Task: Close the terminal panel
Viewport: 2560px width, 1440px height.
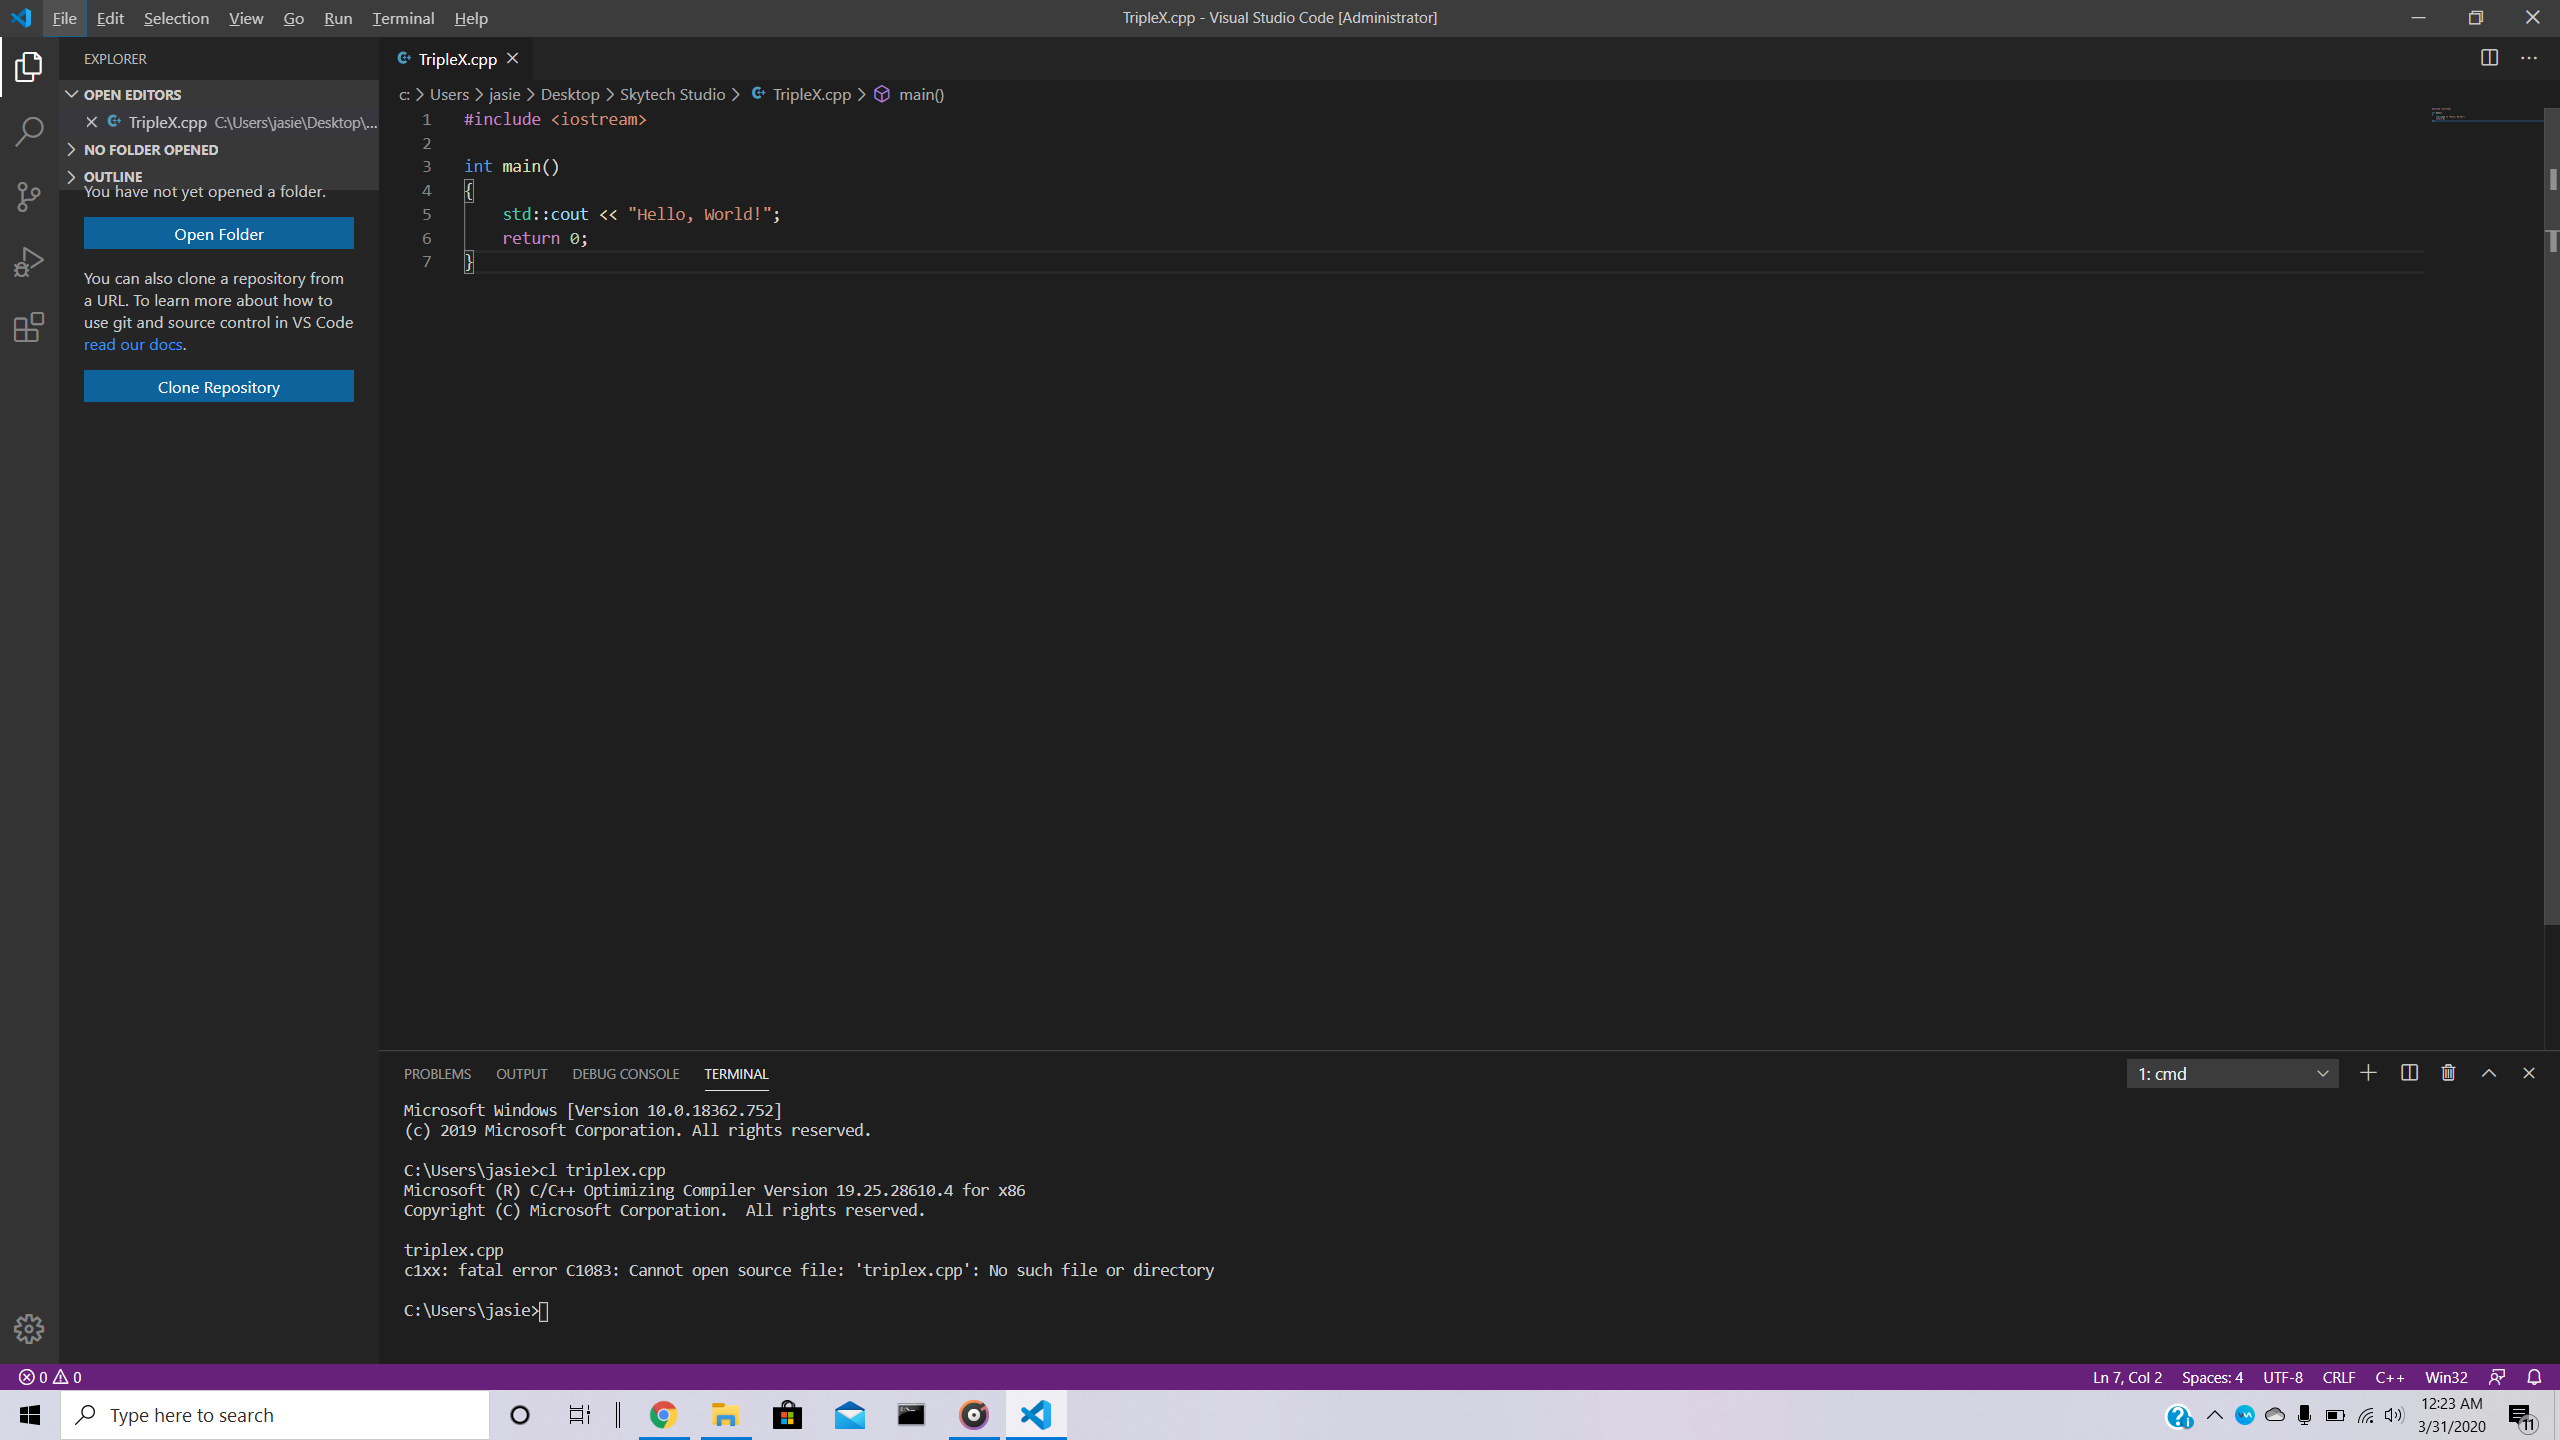Action: point(2529,1073)
